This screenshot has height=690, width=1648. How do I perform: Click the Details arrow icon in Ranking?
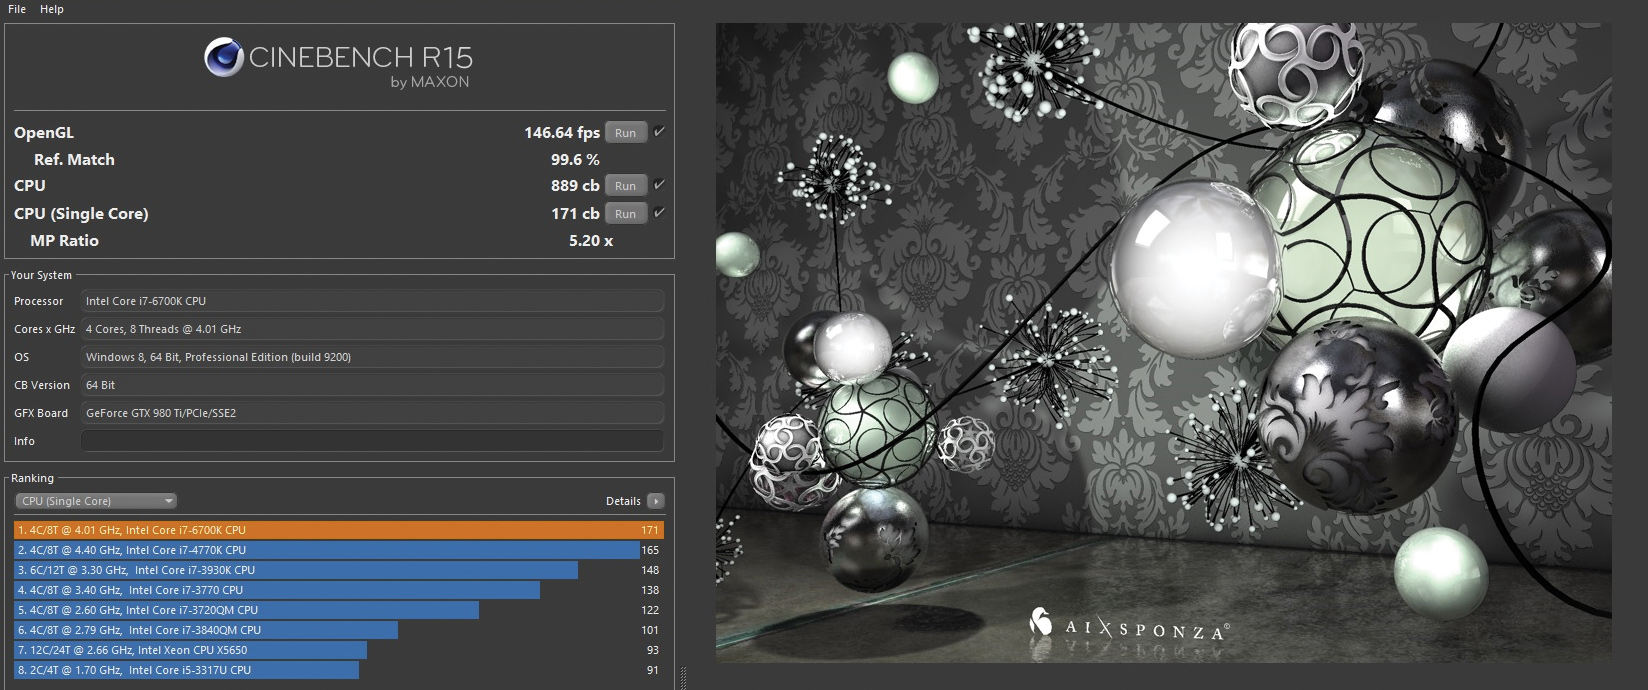[x=656, y=501]
